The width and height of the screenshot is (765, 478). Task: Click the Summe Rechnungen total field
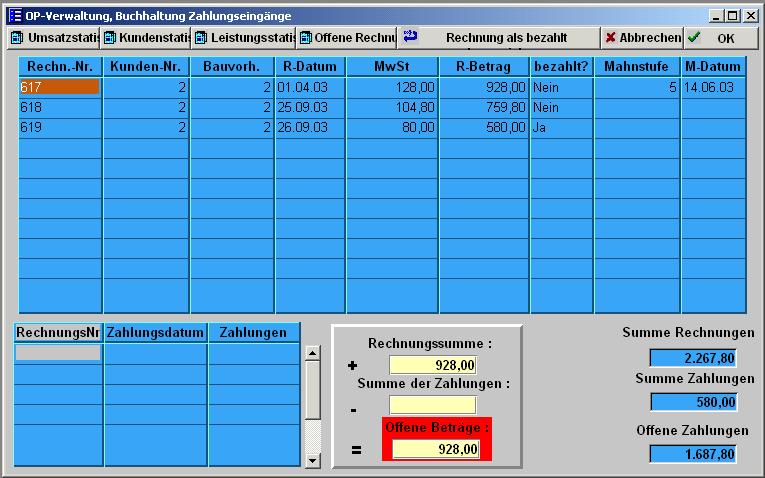click(693, 358)
